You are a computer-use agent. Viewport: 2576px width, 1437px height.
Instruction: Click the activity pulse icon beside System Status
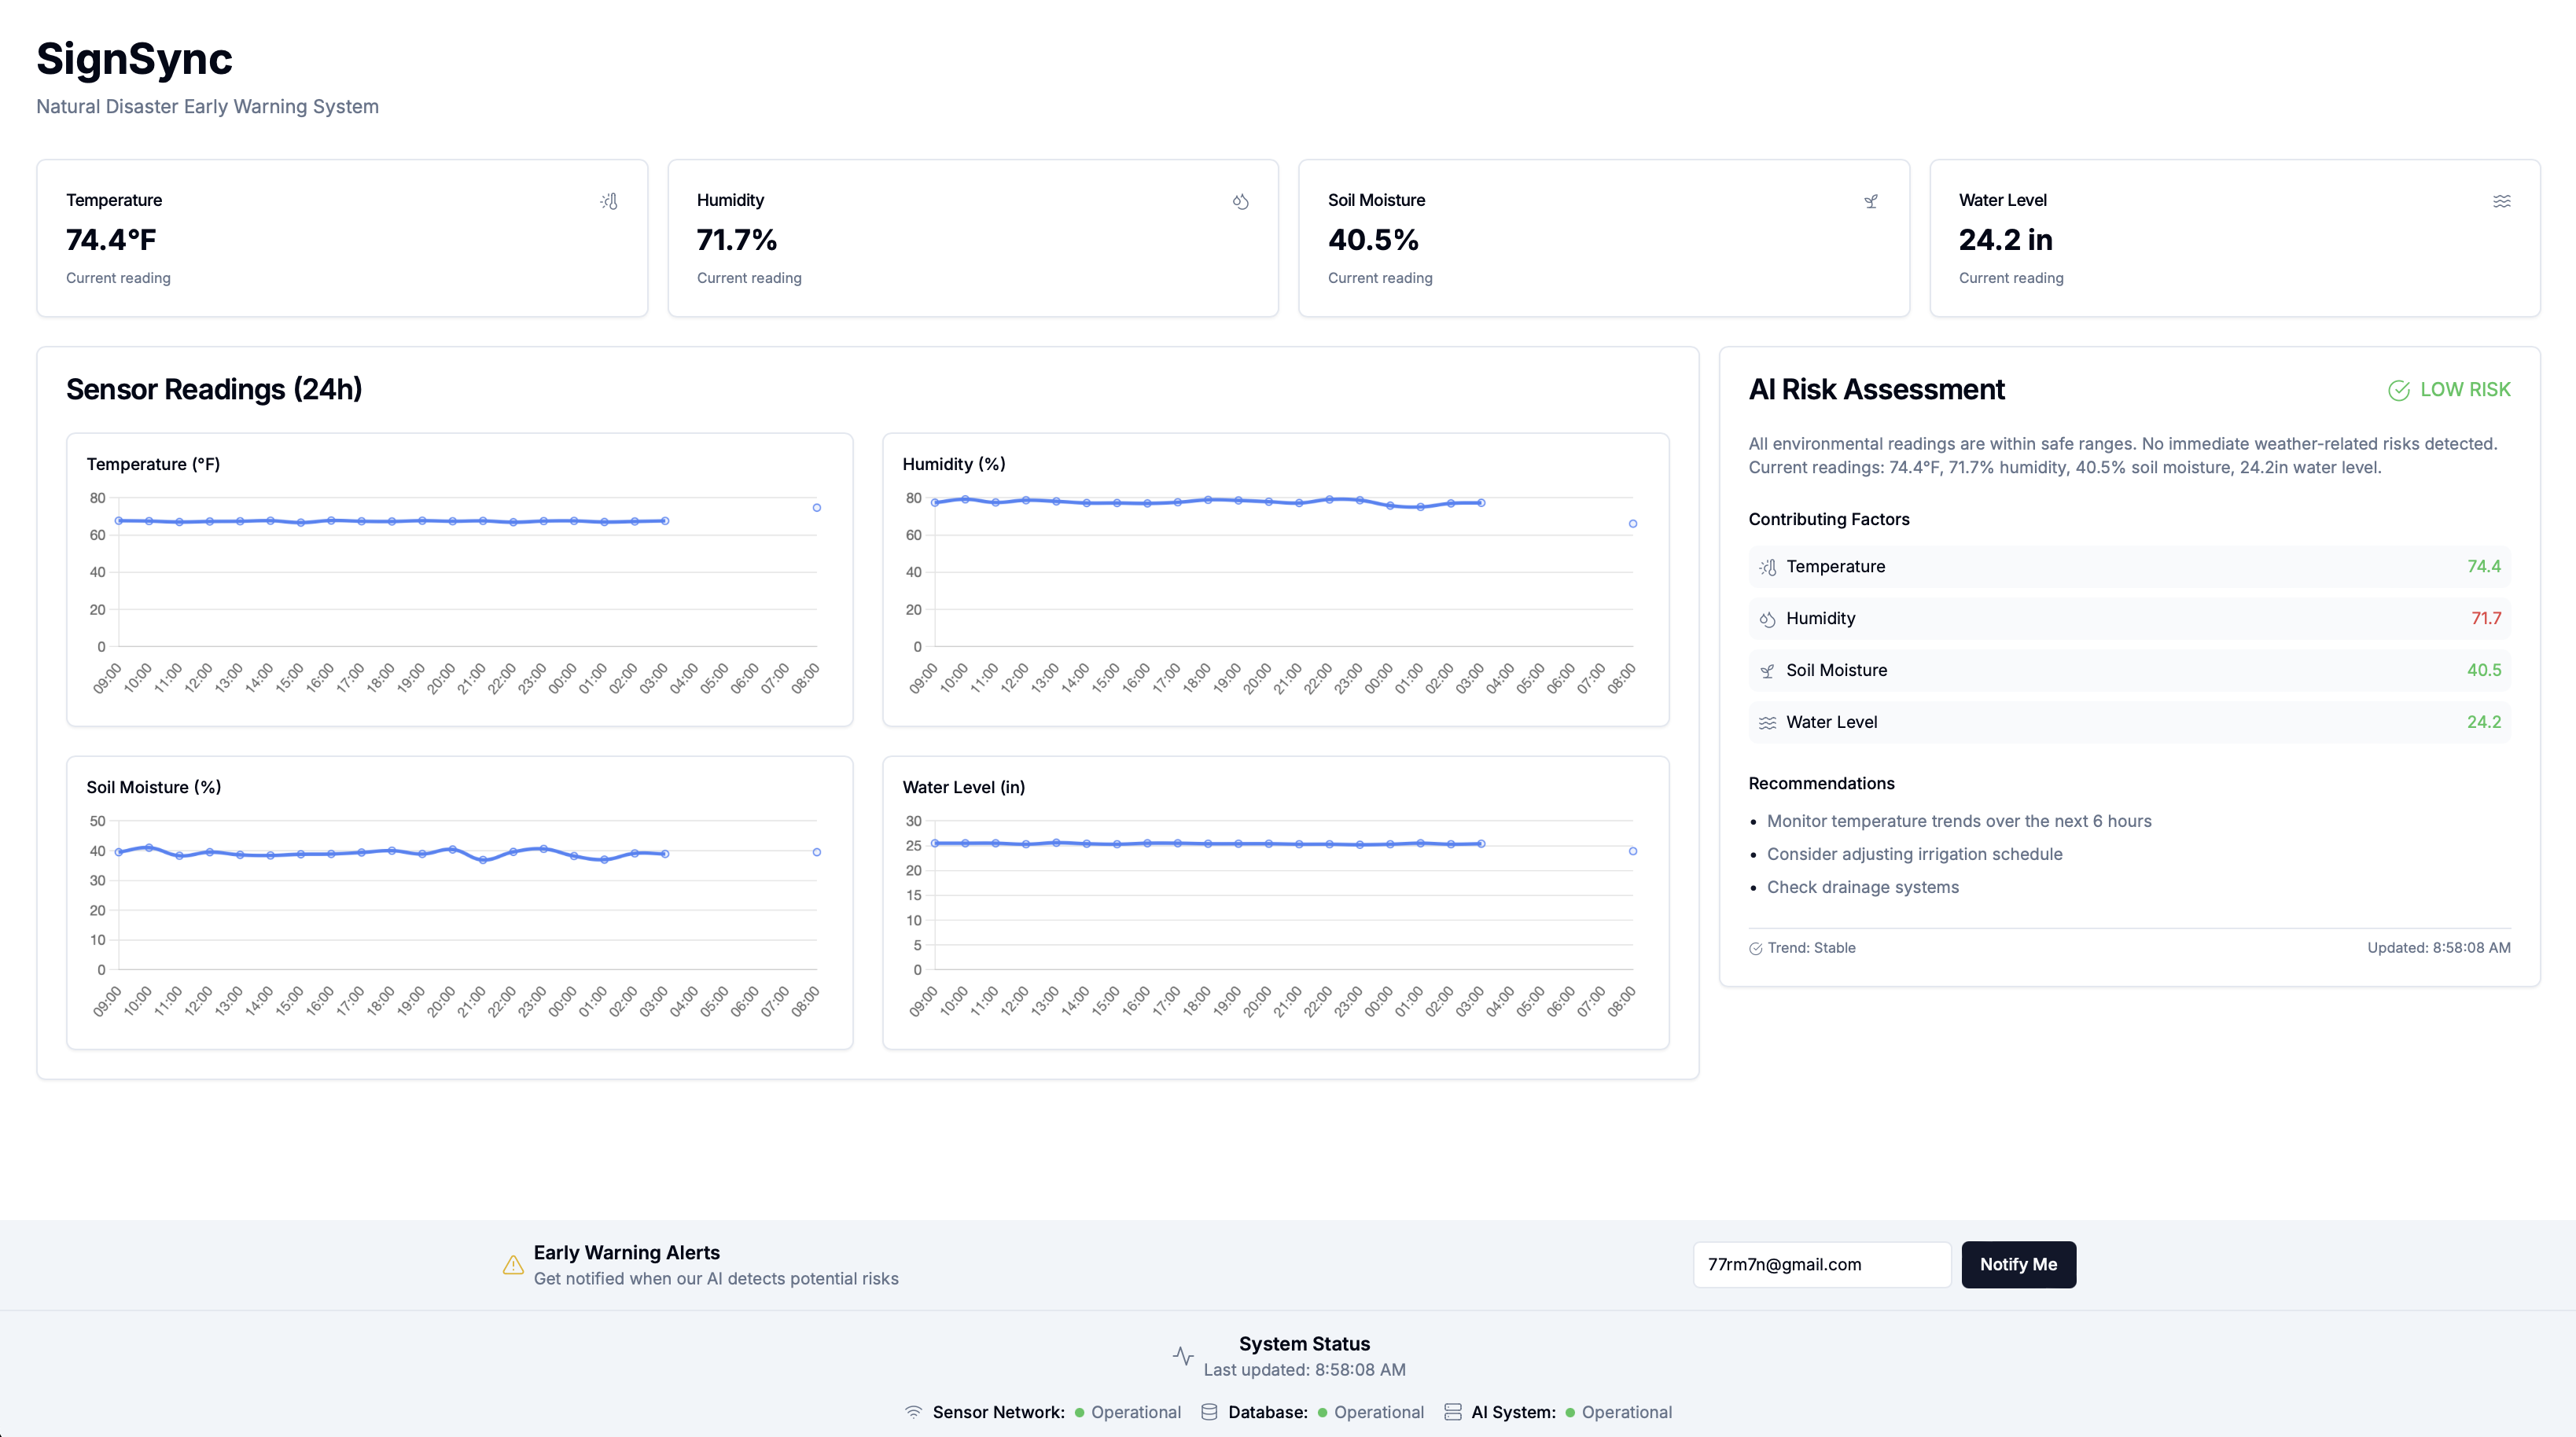(x=1183, y=1356)
